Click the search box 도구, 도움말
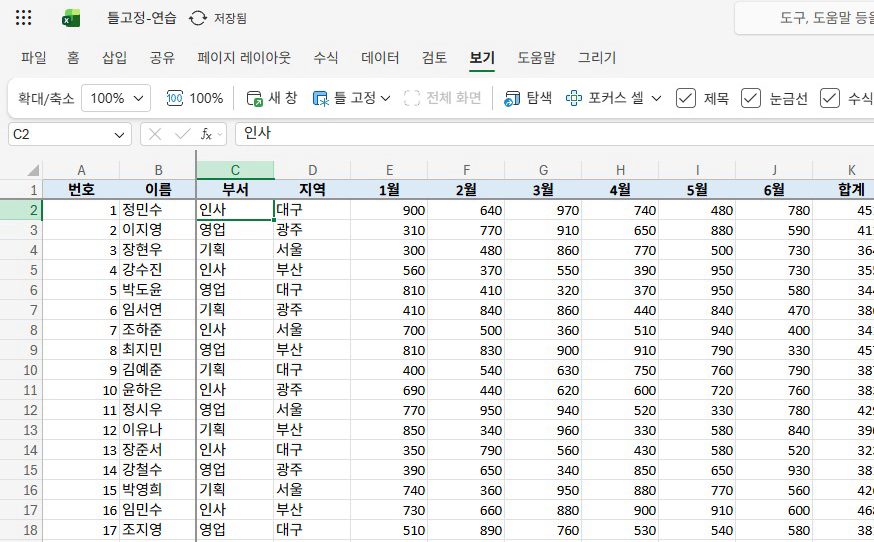874x542 pixels. [x=805, y=18]
